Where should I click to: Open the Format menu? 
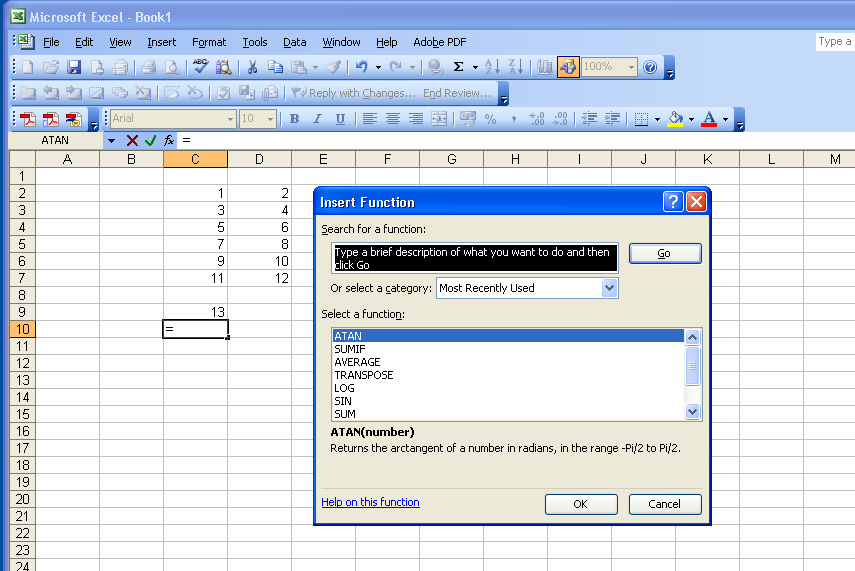[209, 42]
